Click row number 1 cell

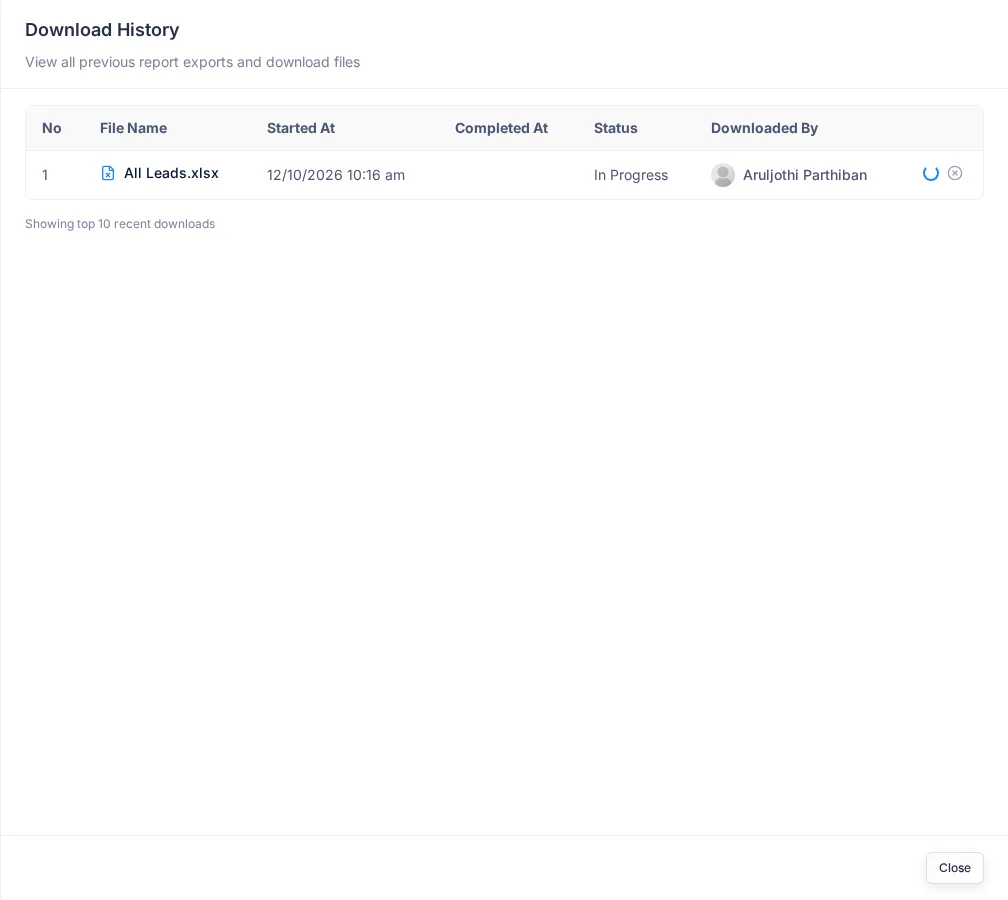point(45,175)
